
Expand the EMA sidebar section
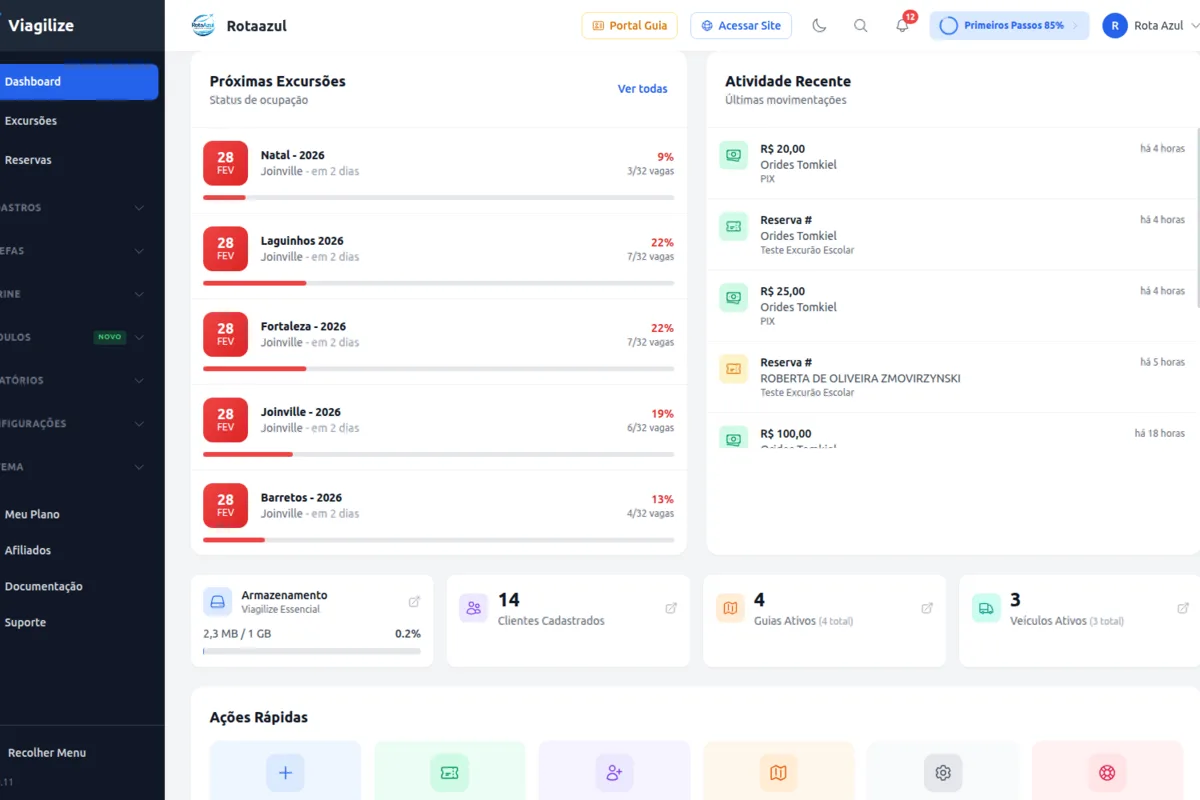click(72, 467)
